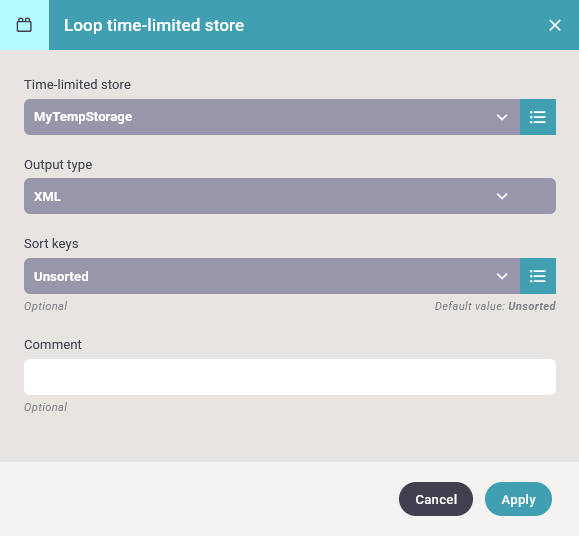
Task: Click the chevron in Output type field
Action: [502, 196]
